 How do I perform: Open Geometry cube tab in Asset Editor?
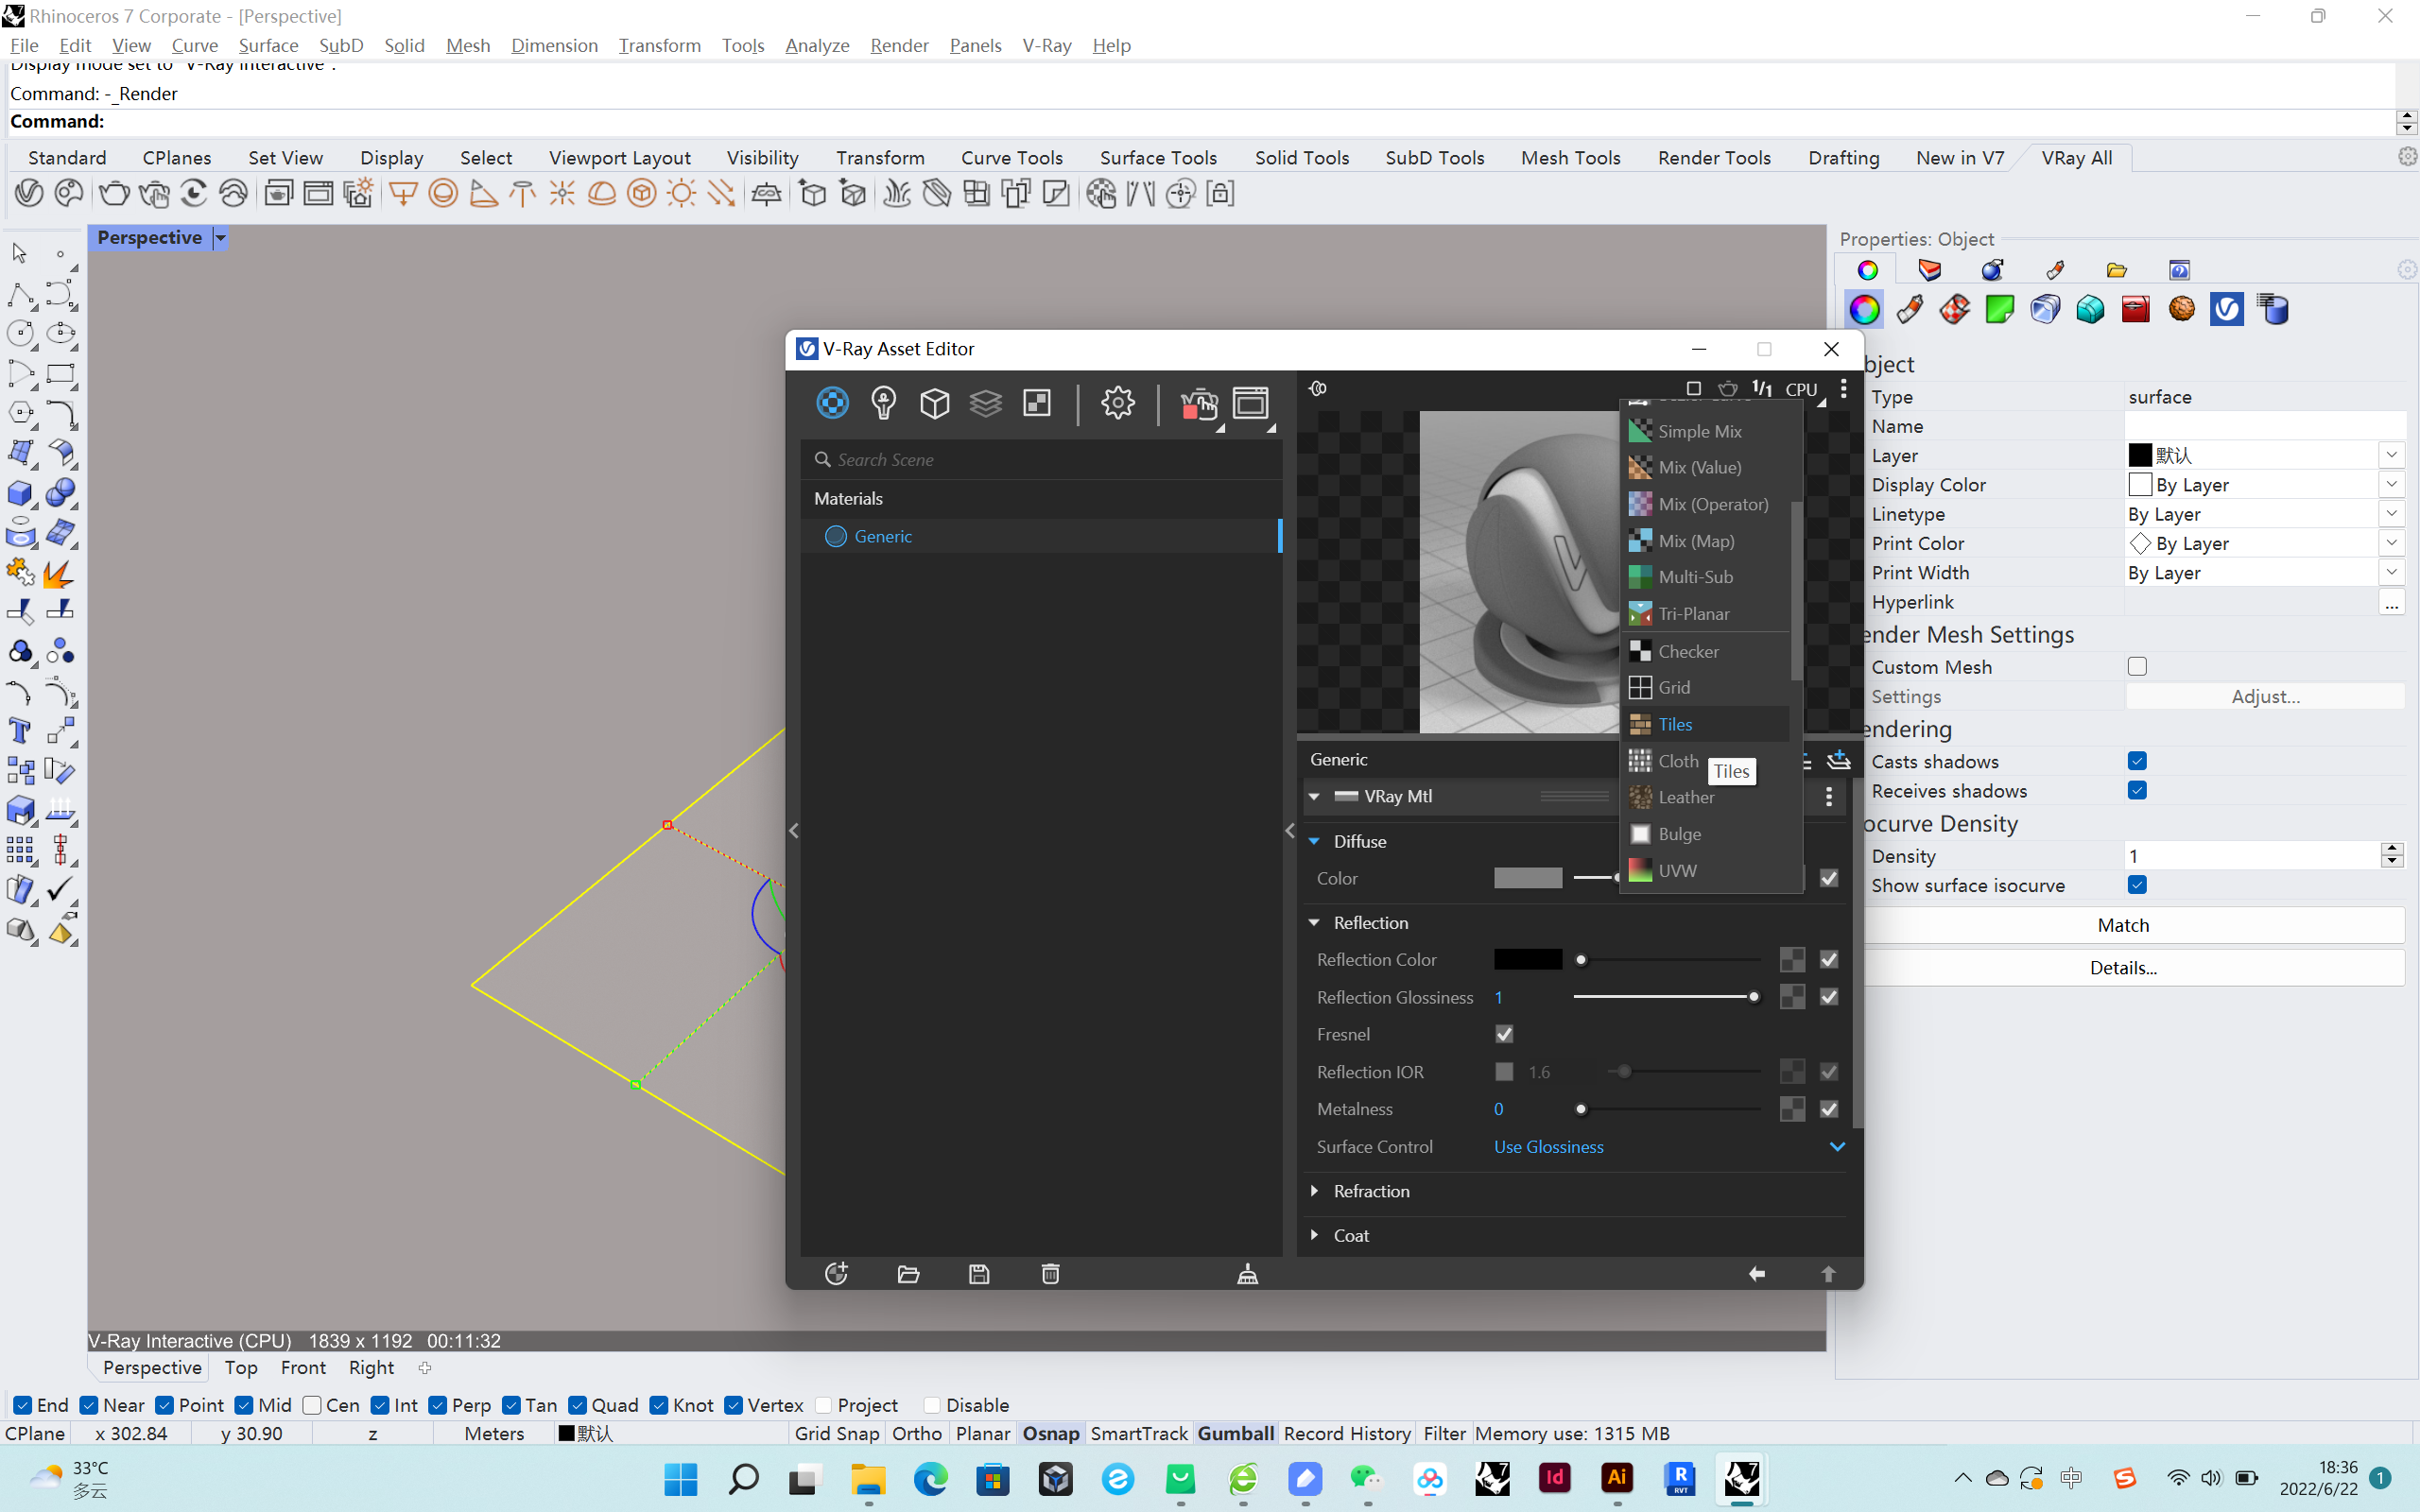[934, 403]
